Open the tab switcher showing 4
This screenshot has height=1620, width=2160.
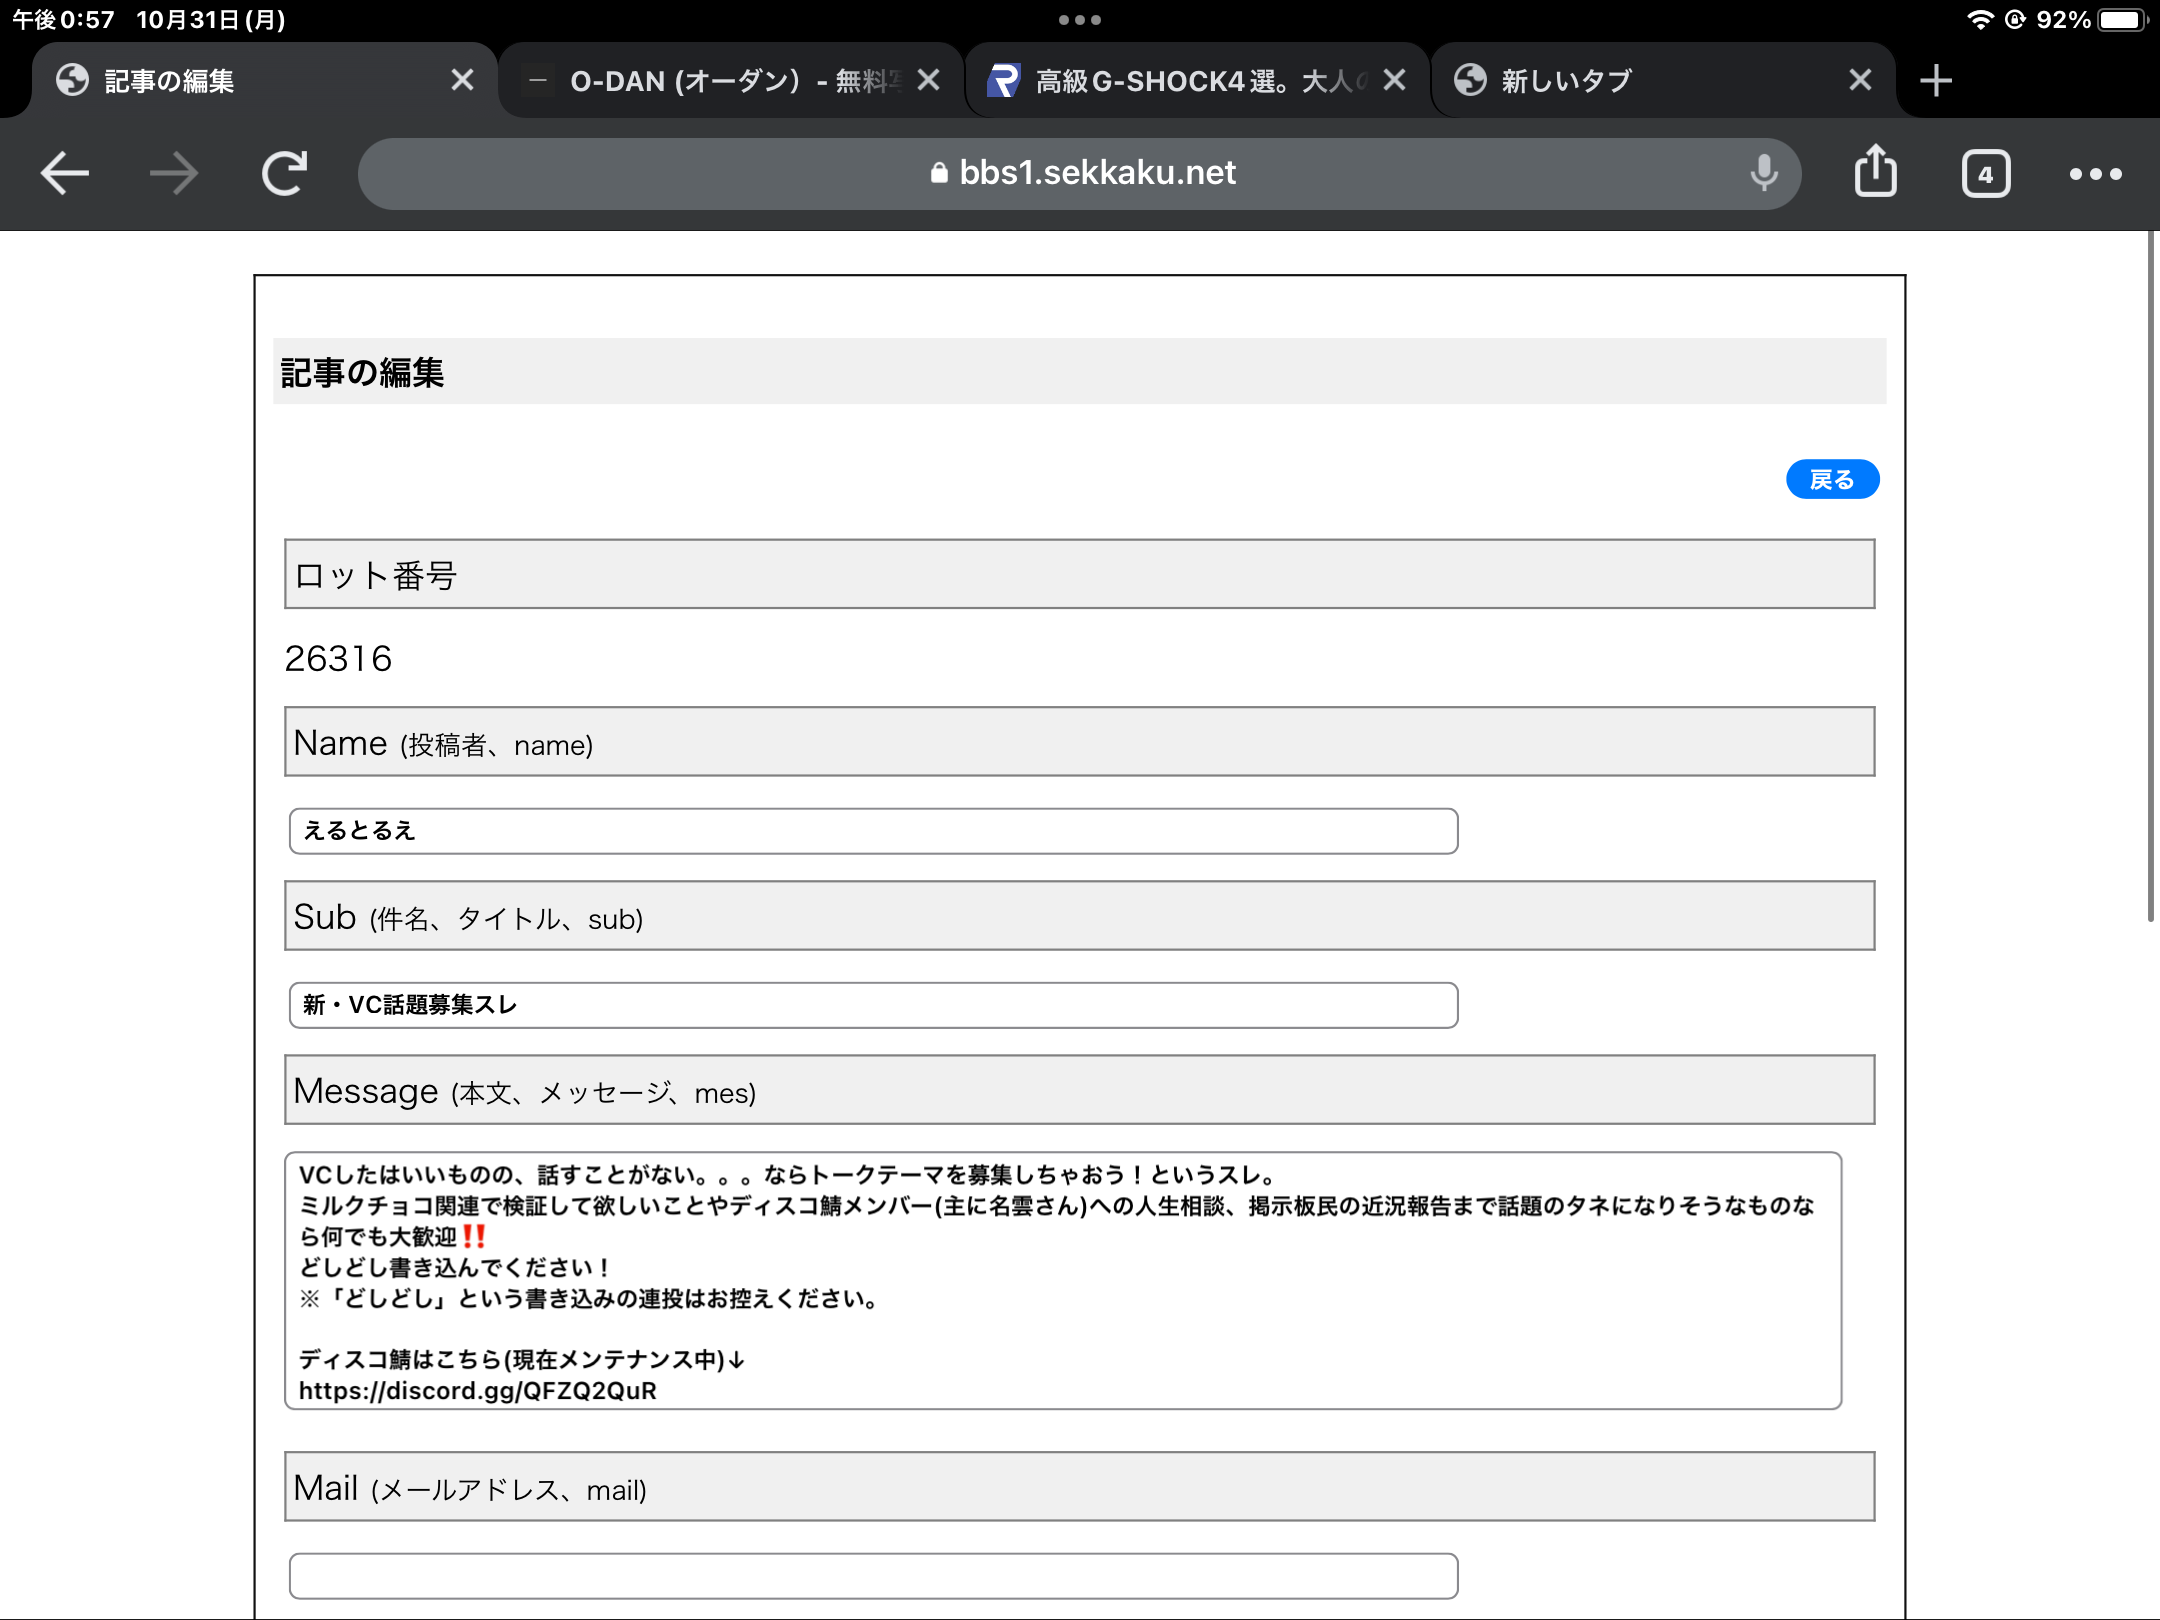tap(1985, 174)
